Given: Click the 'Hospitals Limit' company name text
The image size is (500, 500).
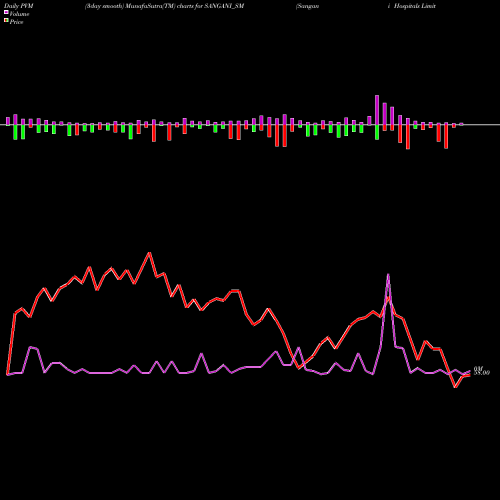Looking at the screenshot, I should pos(415,6).
